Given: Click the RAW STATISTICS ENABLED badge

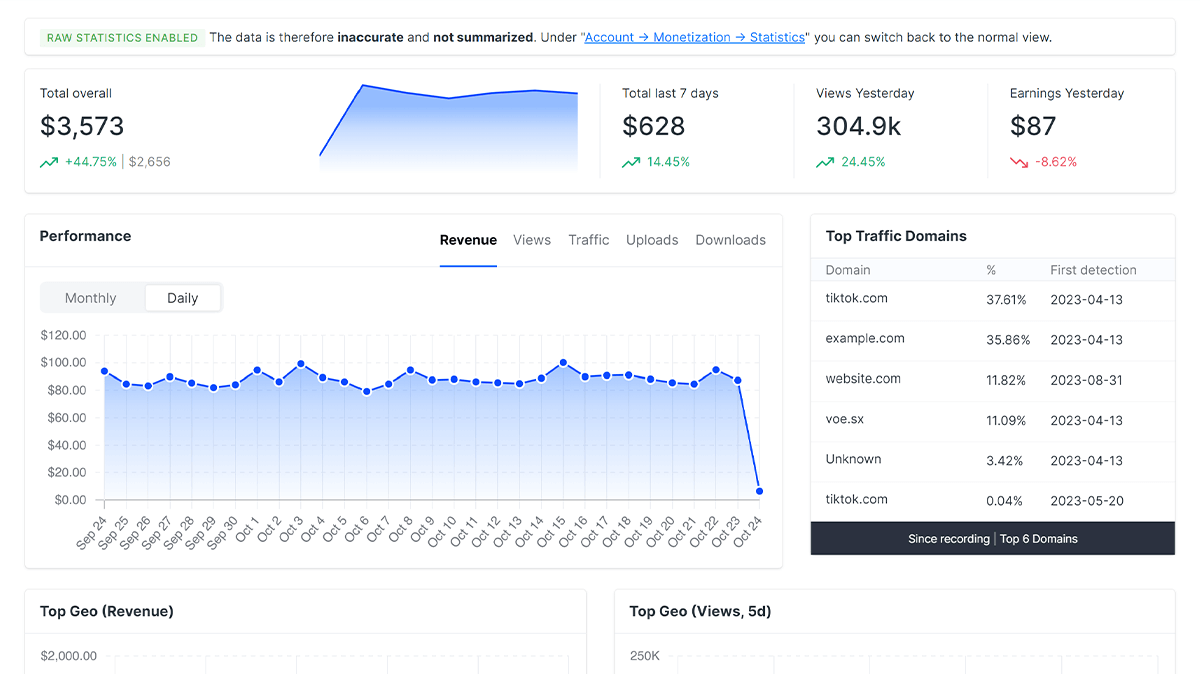Looking at the screenshot, I should pos(122,38).
